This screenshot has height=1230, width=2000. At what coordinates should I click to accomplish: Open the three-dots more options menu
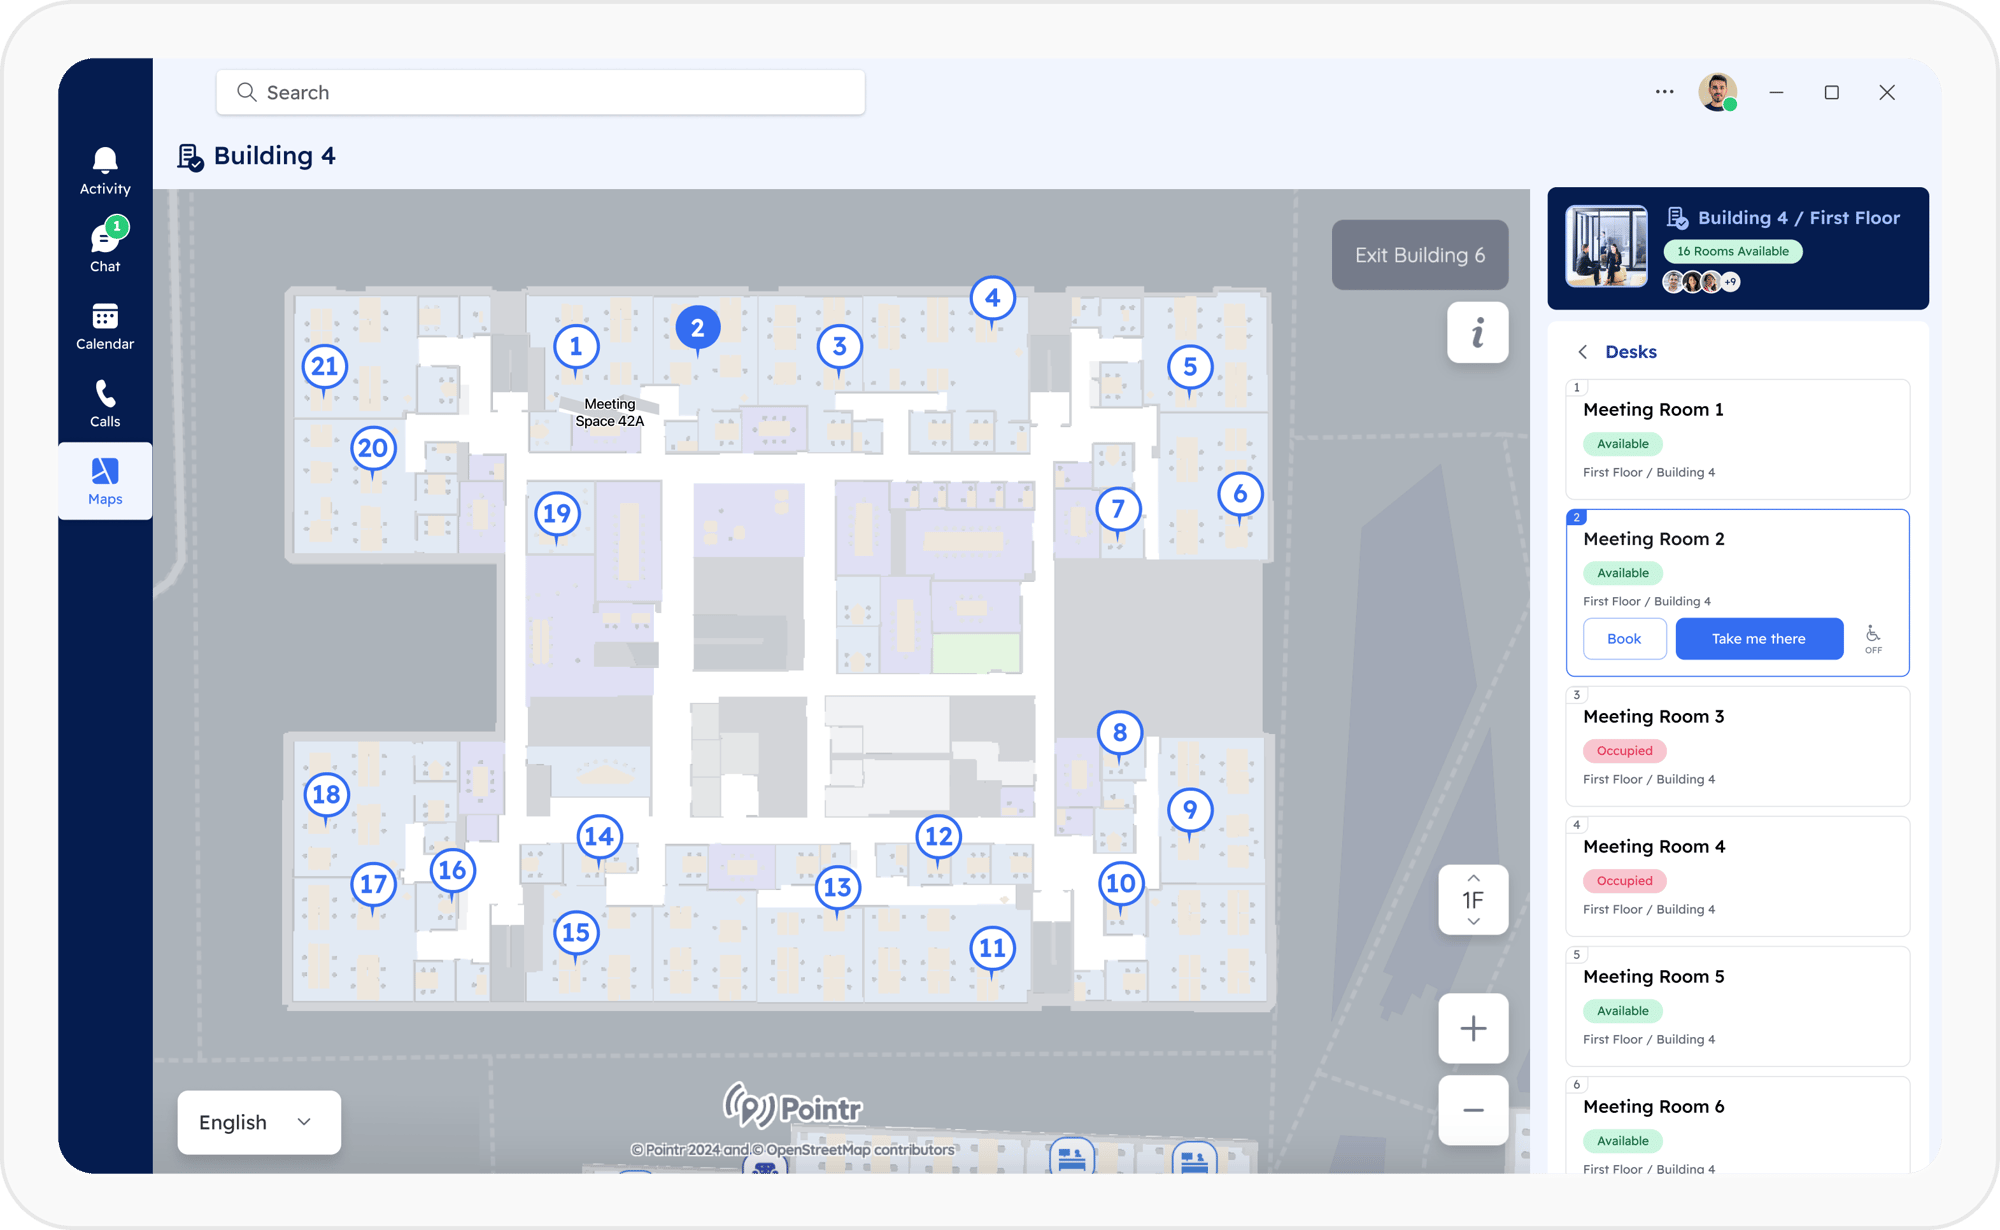(1664, 92)
